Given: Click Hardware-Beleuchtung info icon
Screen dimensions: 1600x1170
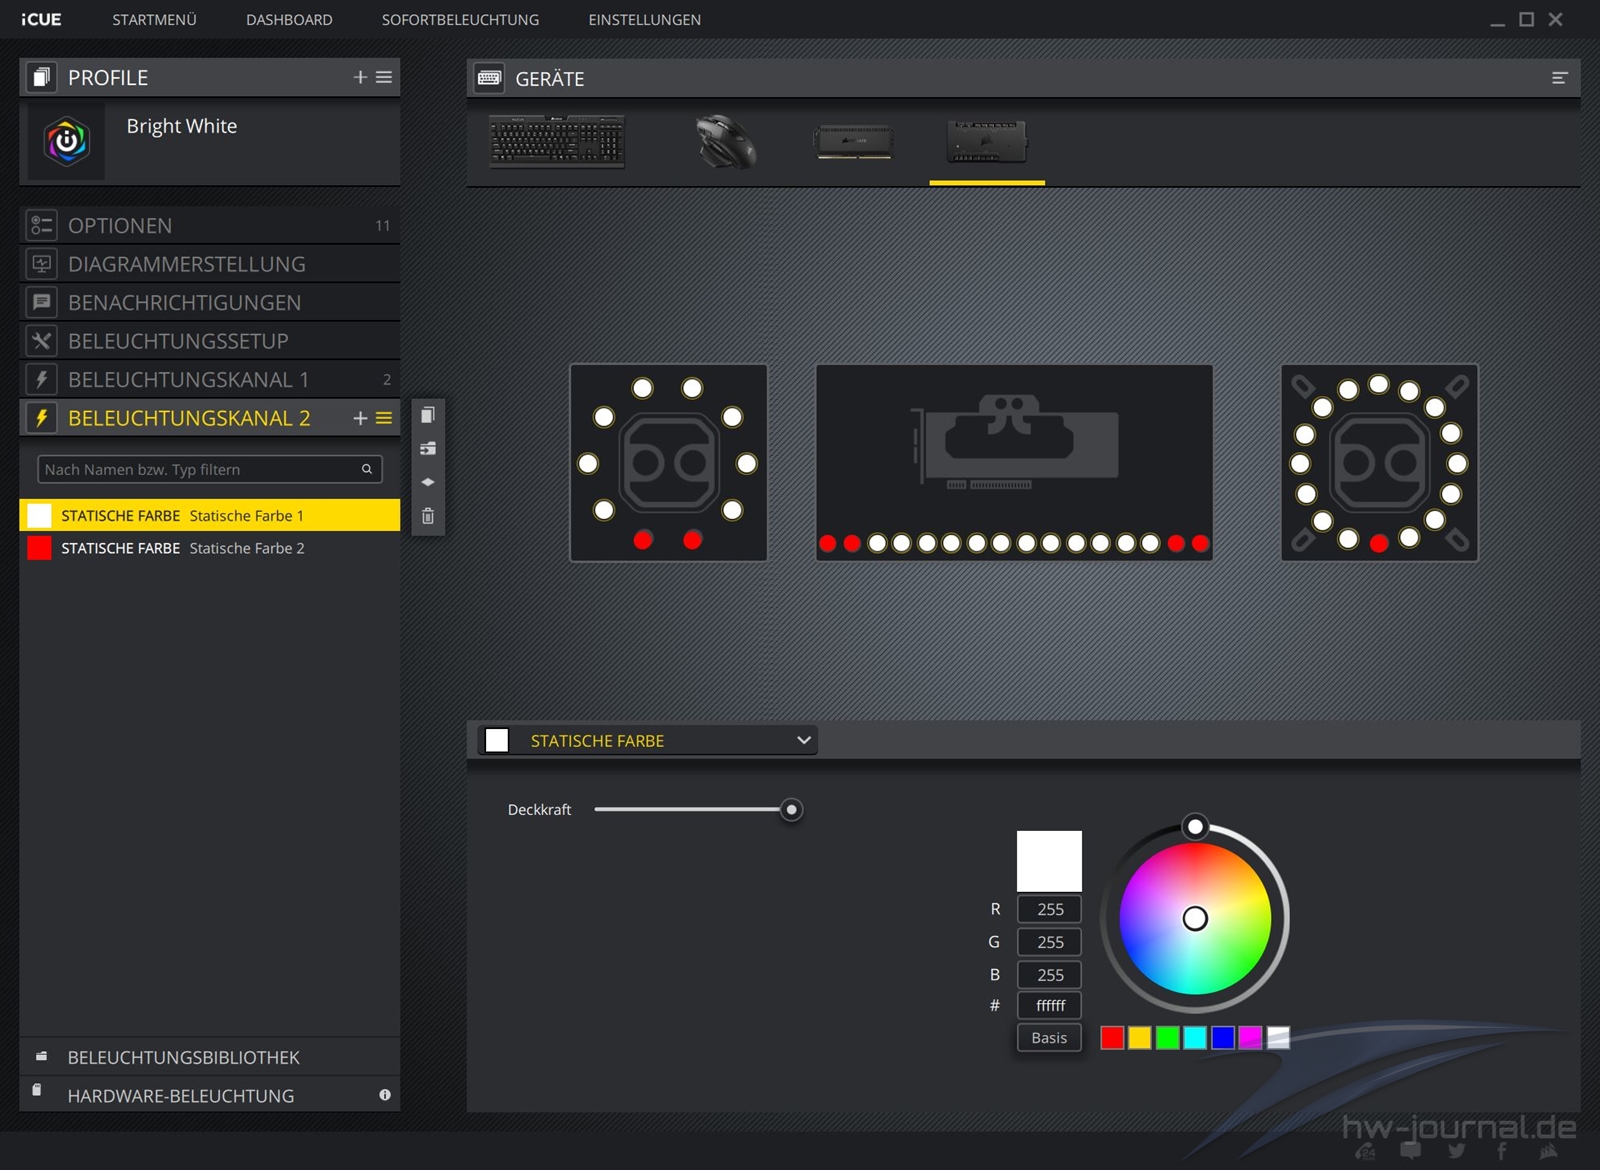Looking at the screenshot, I should [x=385, y=1095].
